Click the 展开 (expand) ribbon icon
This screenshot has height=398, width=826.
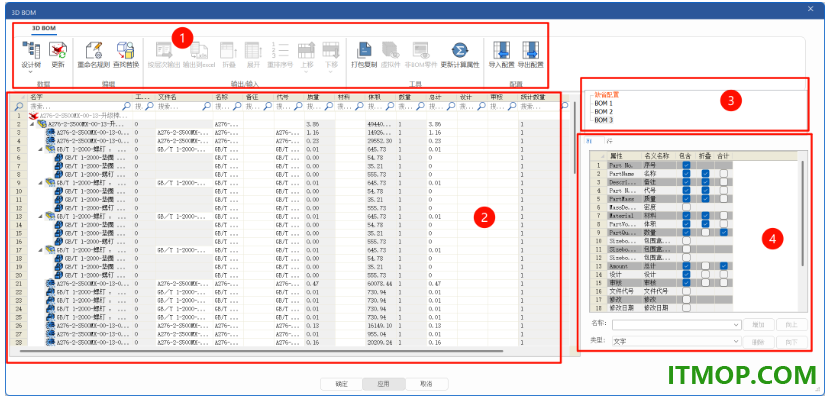253,50
